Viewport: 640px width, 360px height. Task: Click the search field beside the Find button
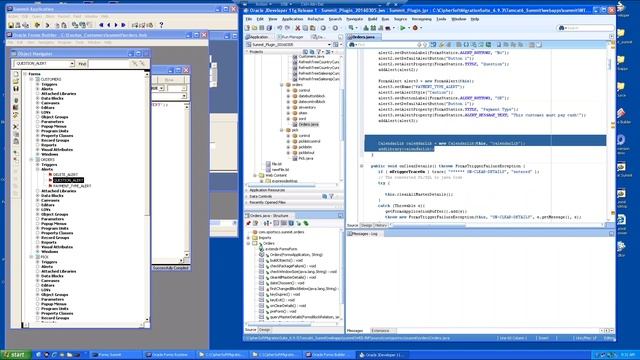click(x=109, y=64)
